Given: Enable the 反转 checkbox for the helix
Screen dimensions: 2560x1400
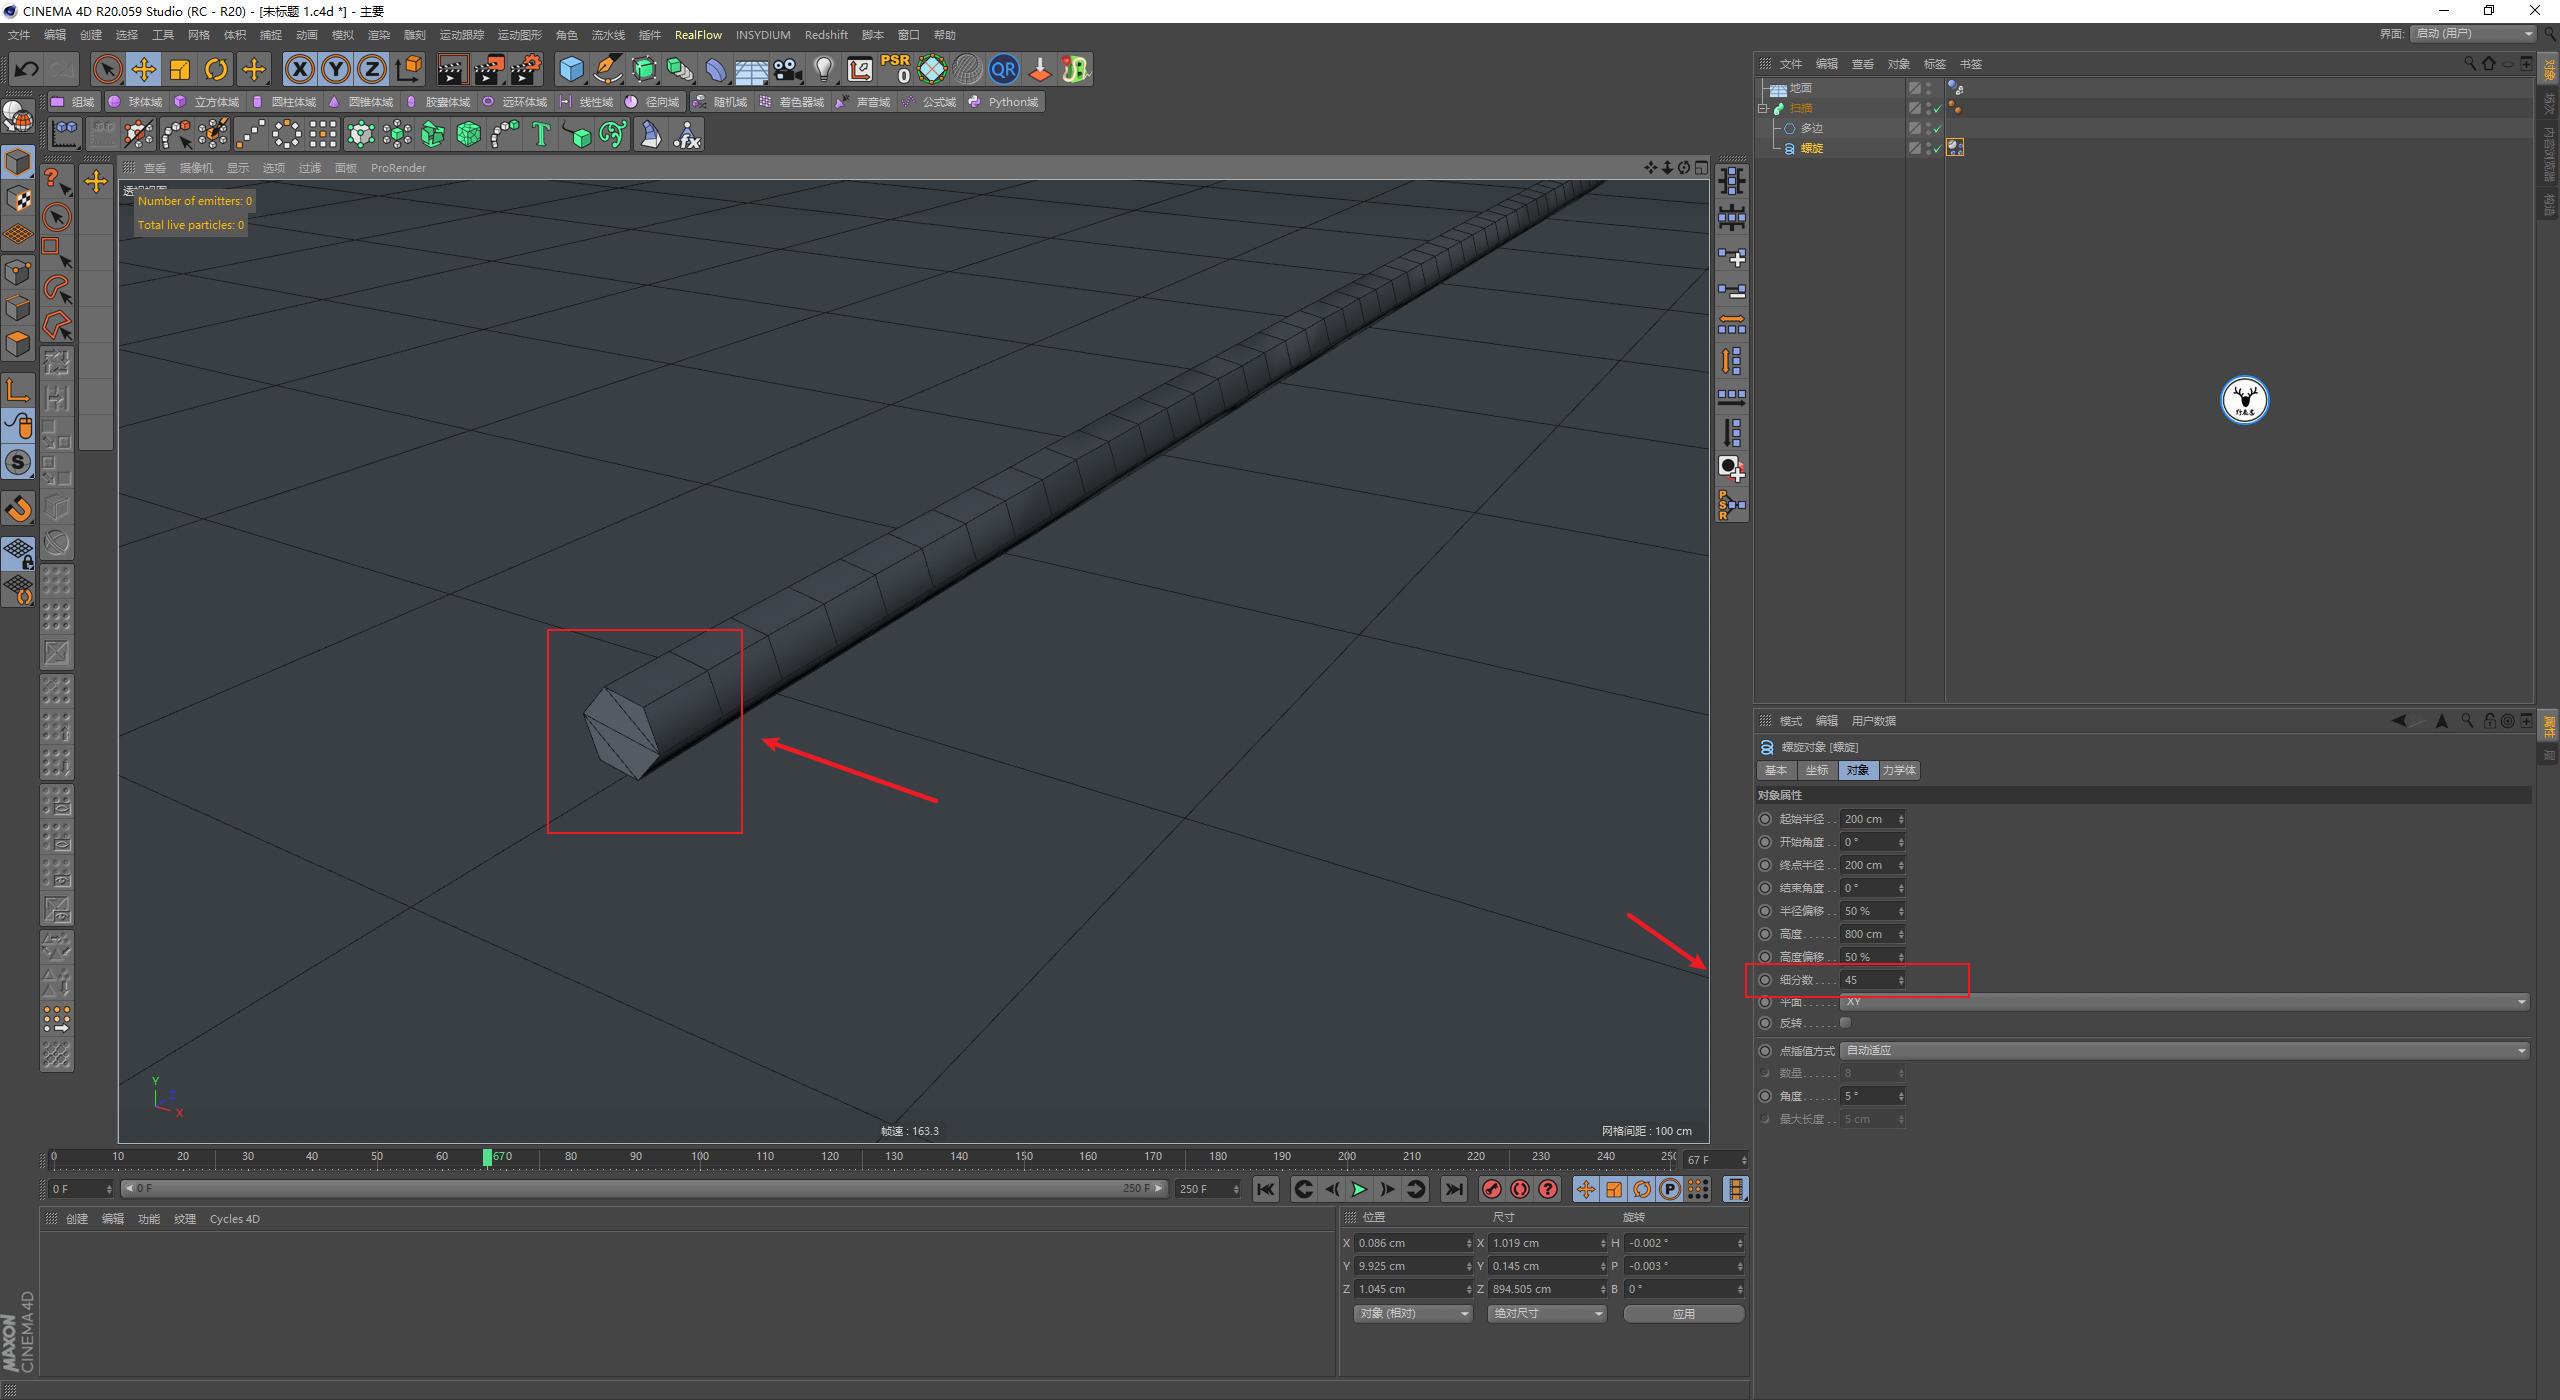Looking at the screenshot, I should click(1845, 1022).
